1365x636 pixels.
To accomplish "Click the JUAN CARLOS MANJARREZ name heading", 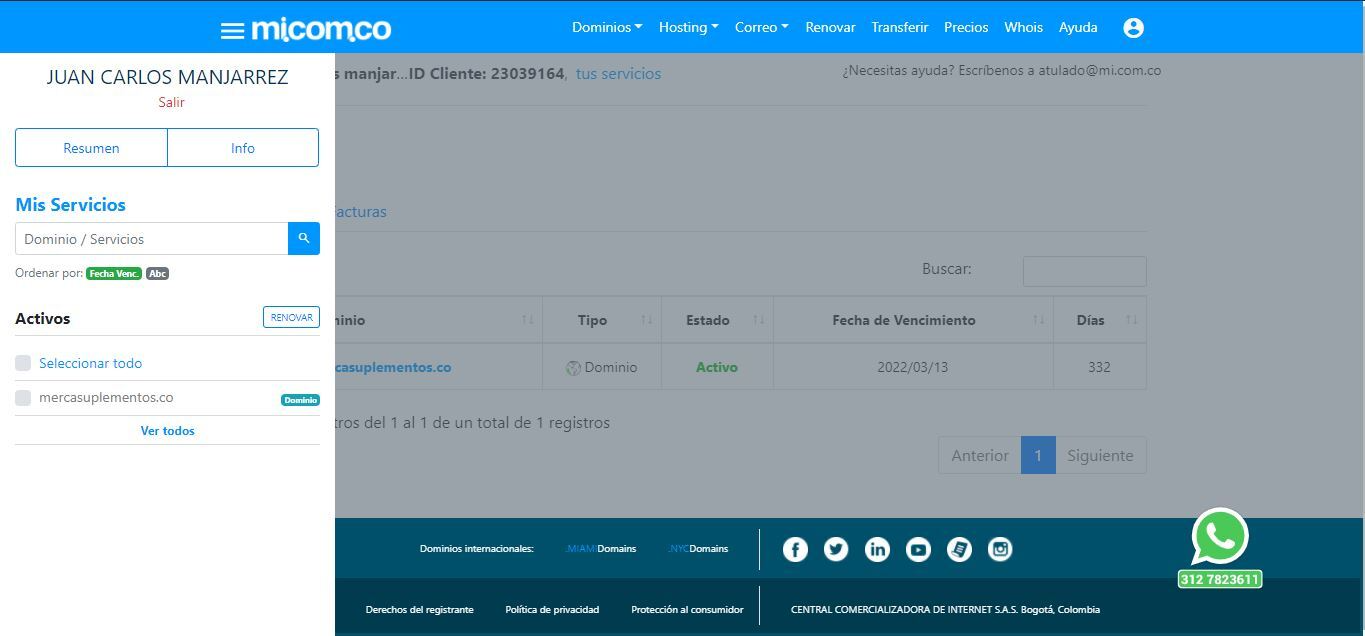I will [167, 77].
